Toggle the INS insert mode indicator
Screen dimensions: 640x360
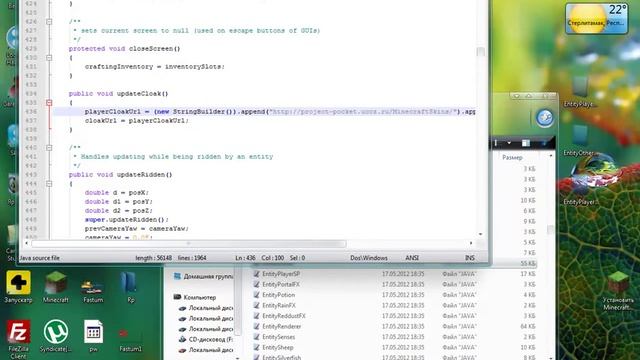coord(470,258)
